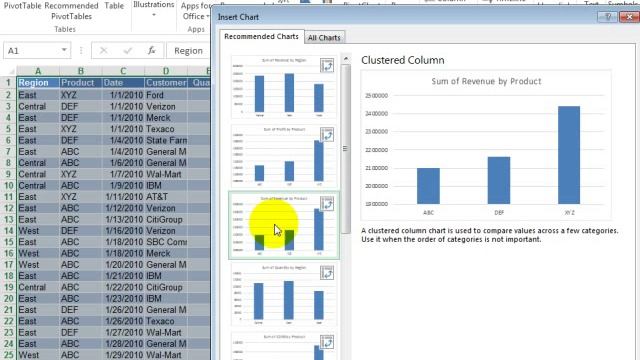The height and width of the screenshot is (360, 640).
Task: Click cell containing AT&T
Action: click(x=166, y=197)
